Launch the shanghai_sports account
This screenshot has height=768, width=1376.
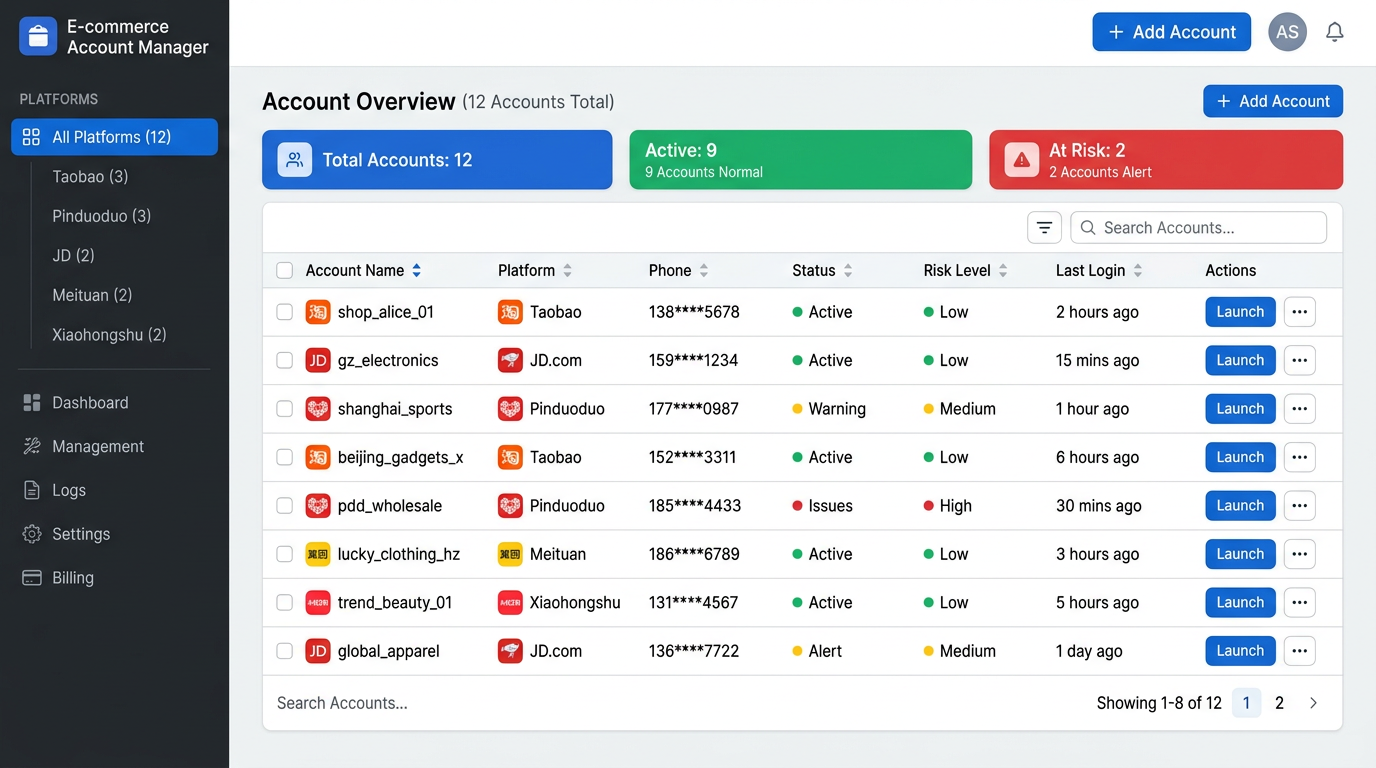(x=1240, y=409)
